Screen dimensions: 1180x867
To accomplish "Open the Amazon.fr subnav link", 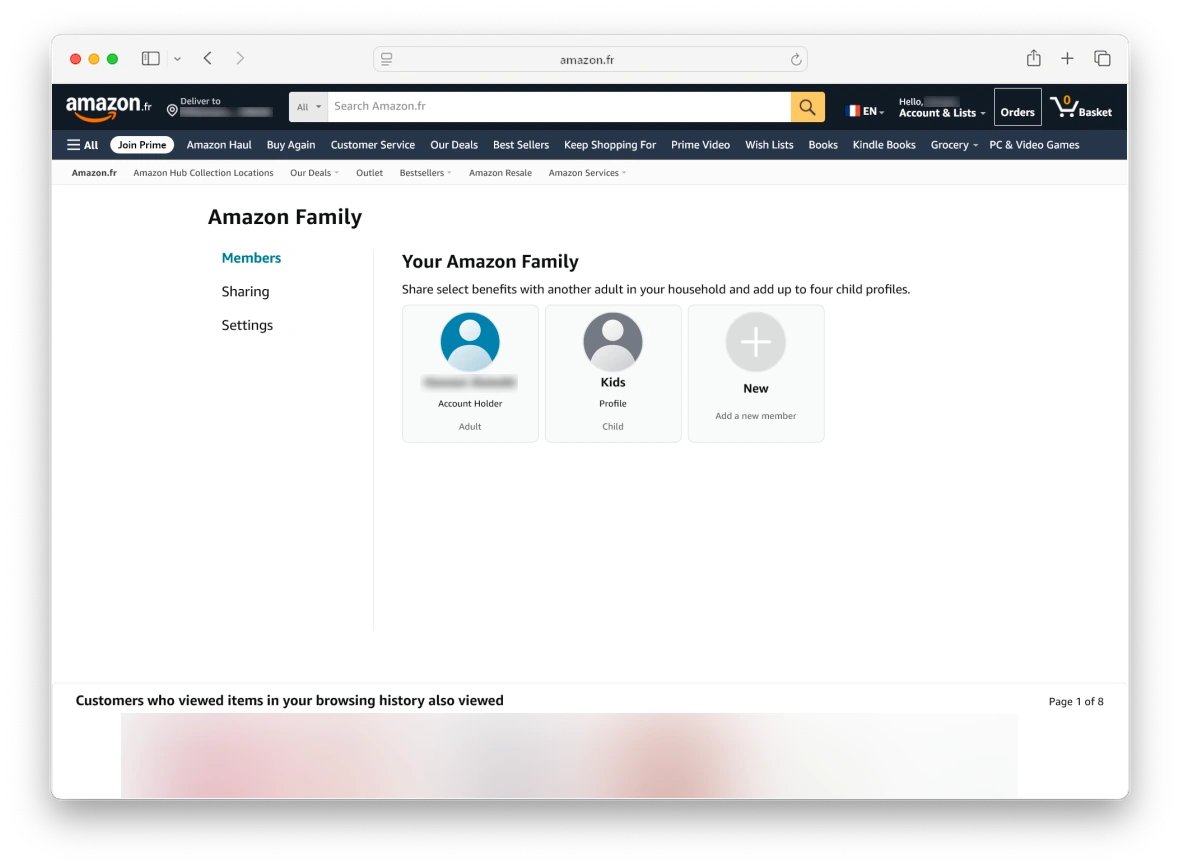I will [x=94, y=173].
